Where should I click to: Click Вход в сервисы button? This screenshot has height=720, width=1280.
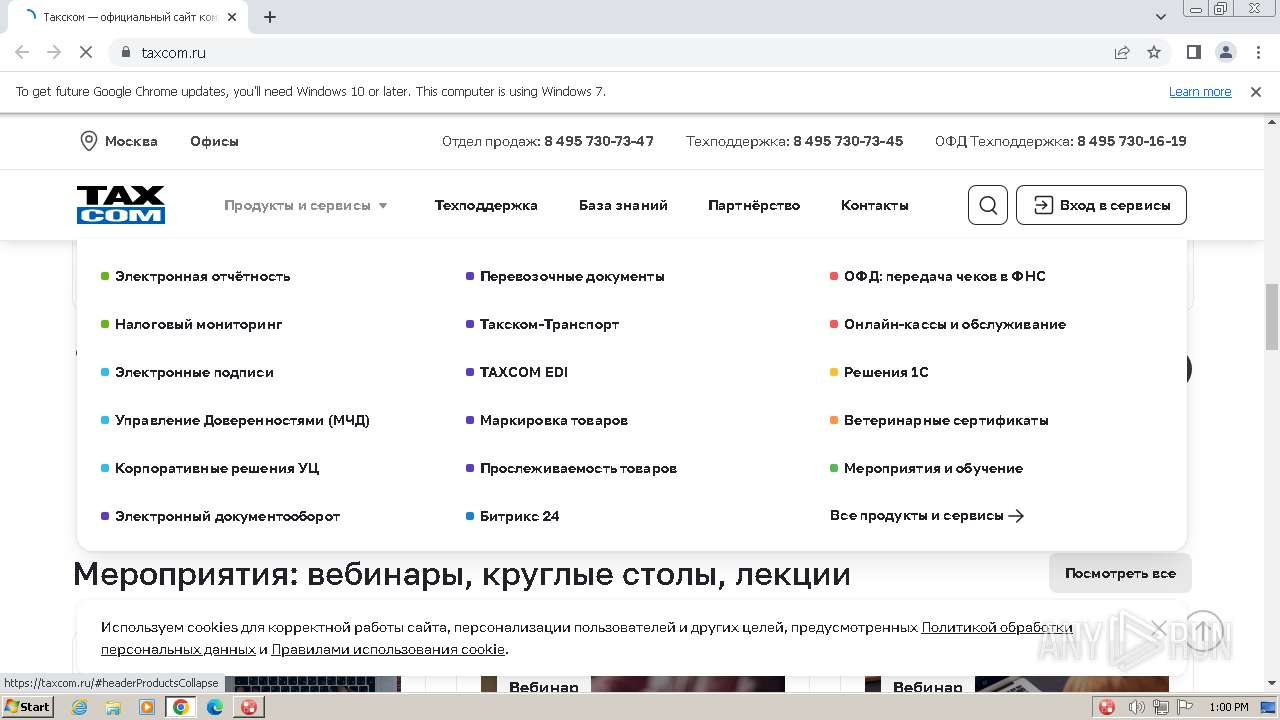pyautogui.click(x=1101, y=205)
